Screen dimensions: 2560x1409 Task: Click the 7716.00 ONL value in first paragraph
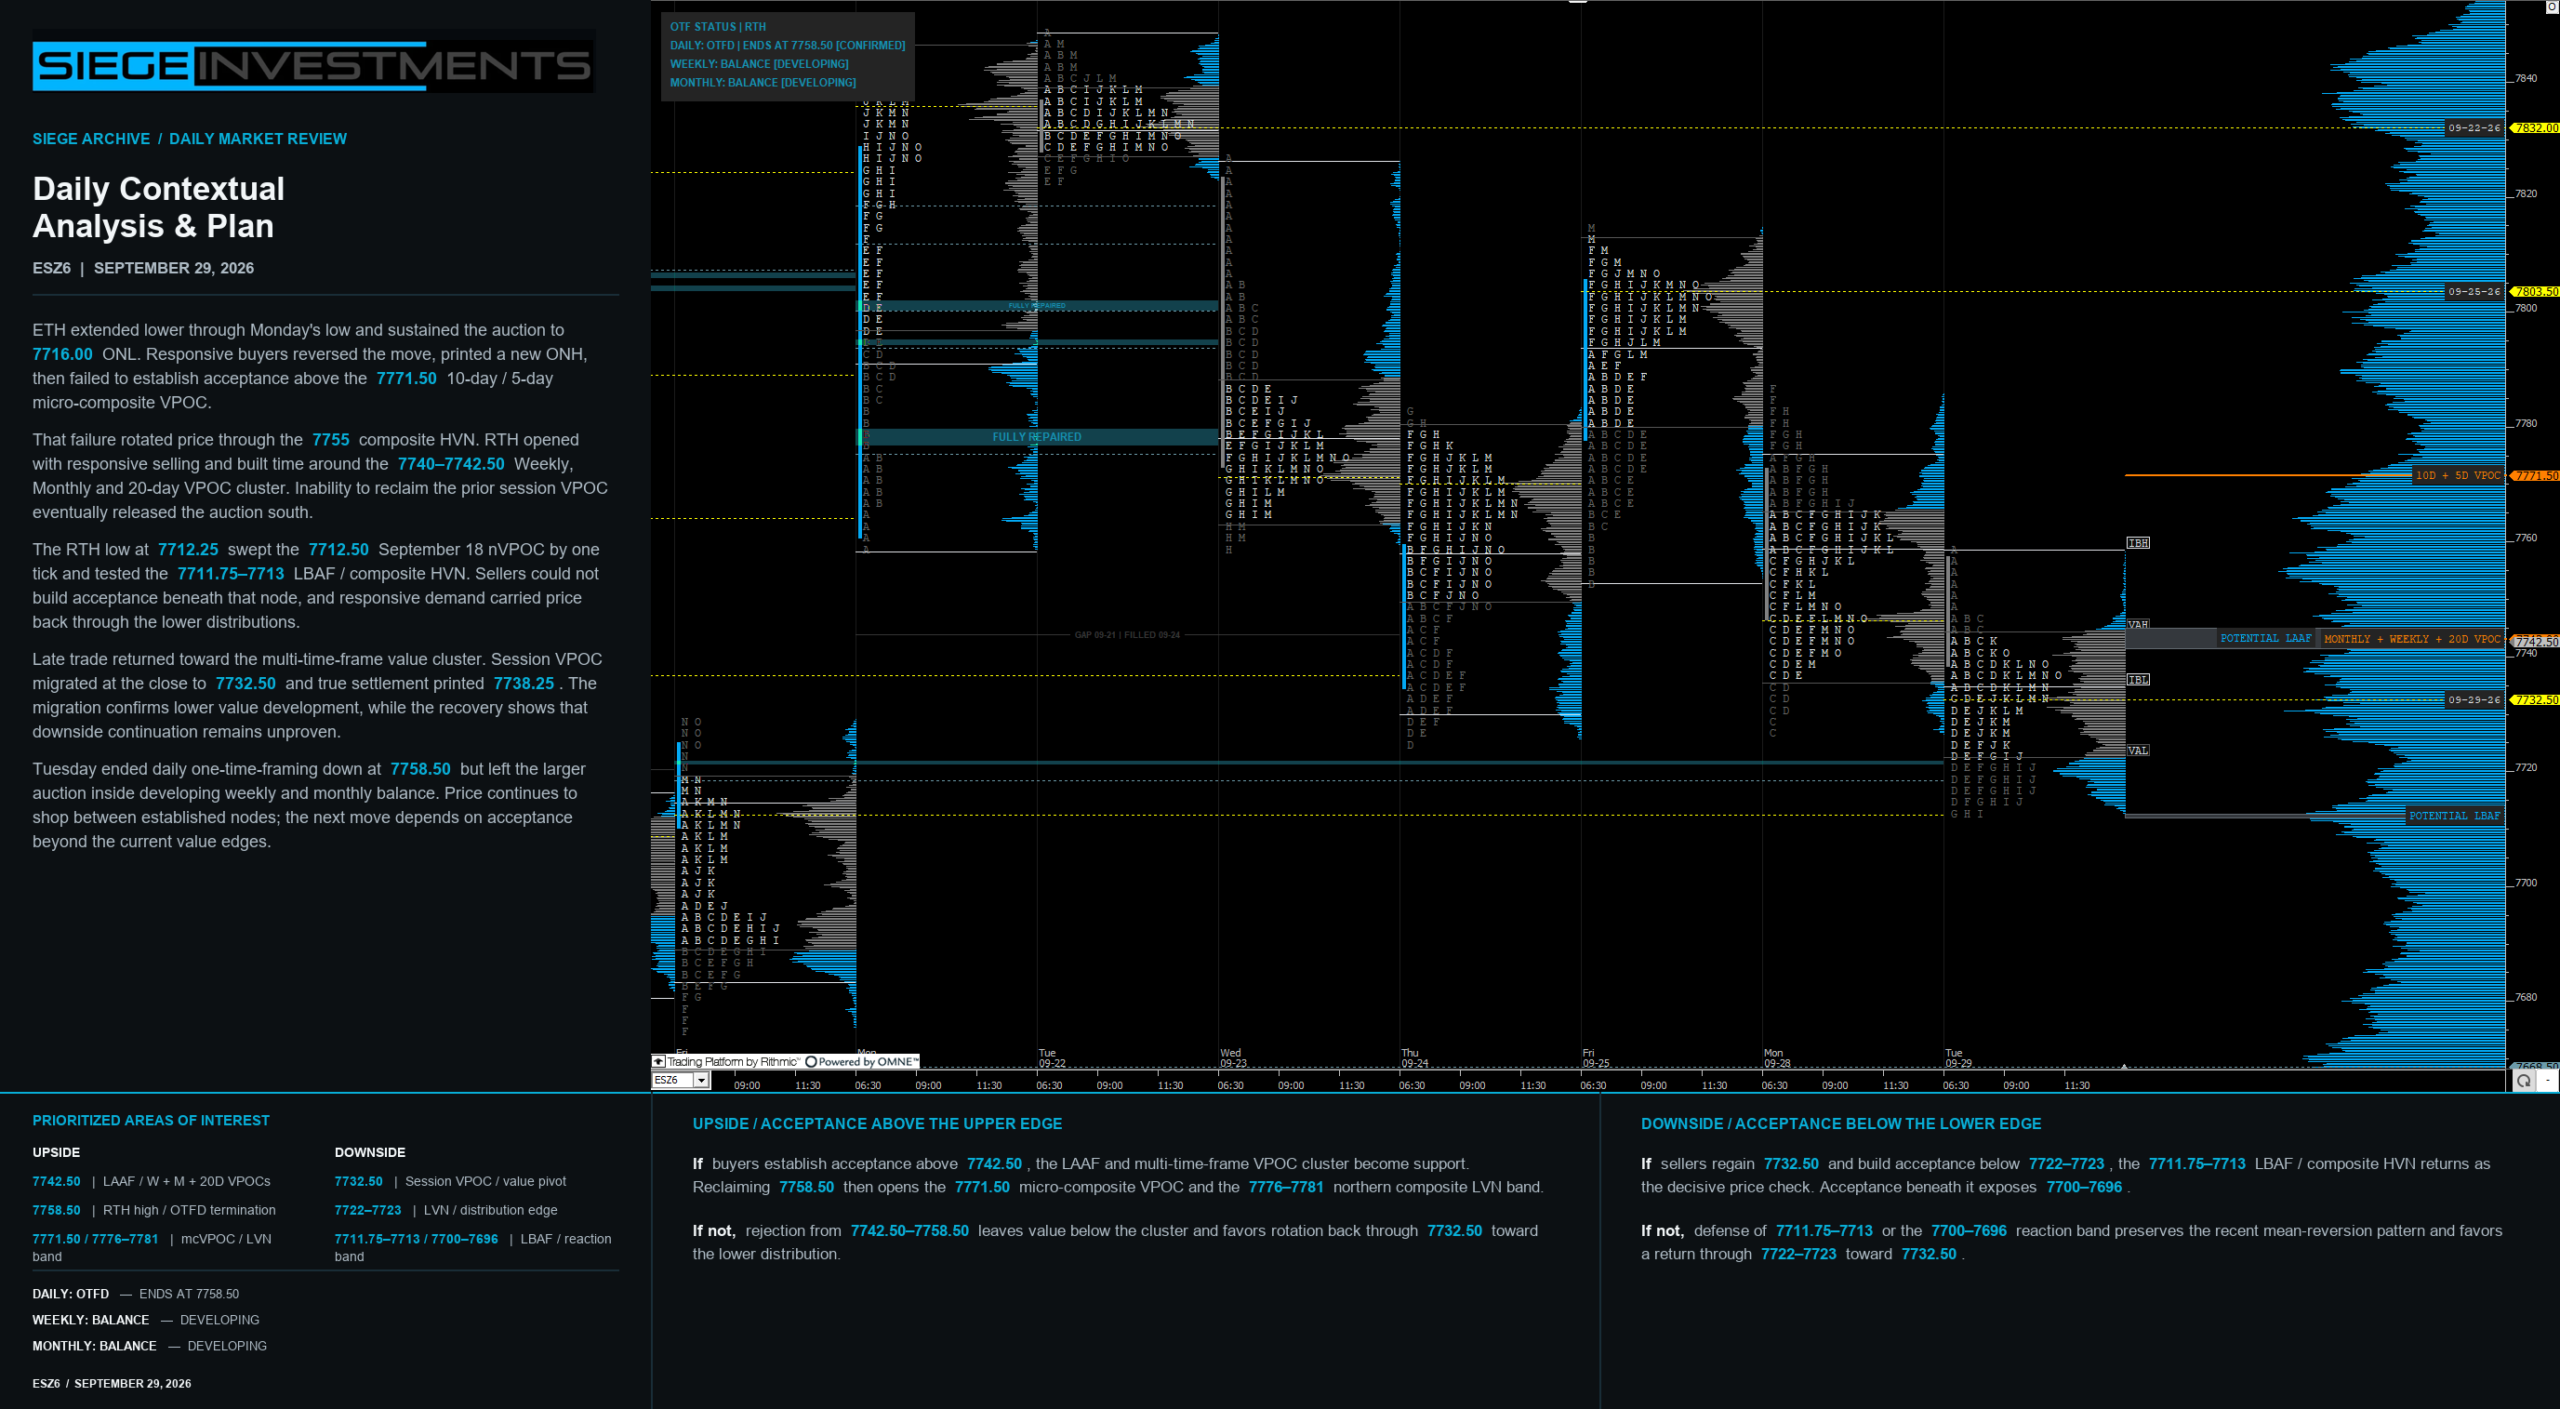pyautogui.click(x=62, y=354)
